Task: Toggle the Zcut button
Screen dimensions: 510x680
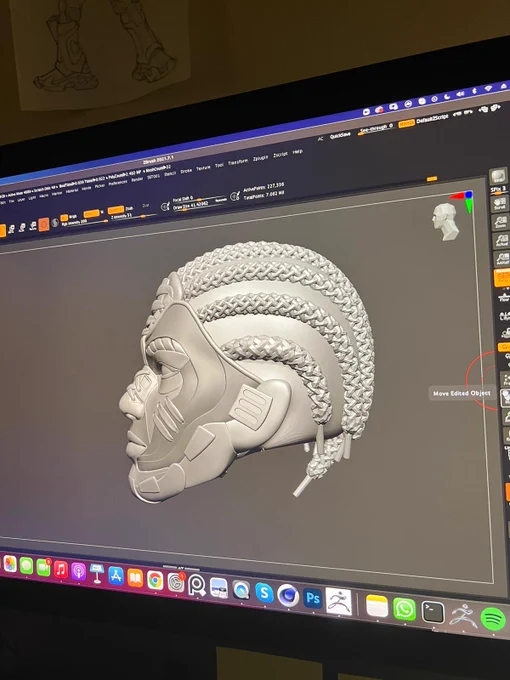Action: tap(146, 206)
